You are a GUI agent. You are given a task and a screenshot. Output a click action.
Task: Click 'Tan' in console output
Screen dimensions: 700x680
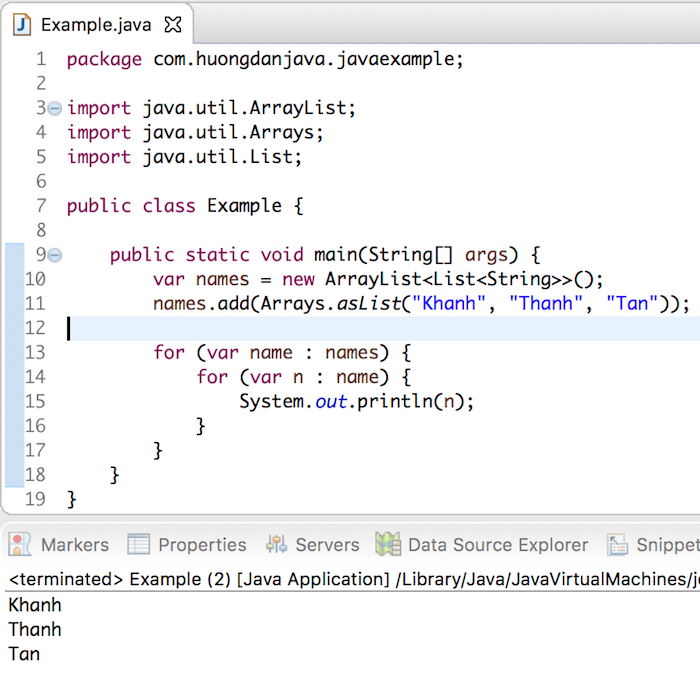coord(24,654)
